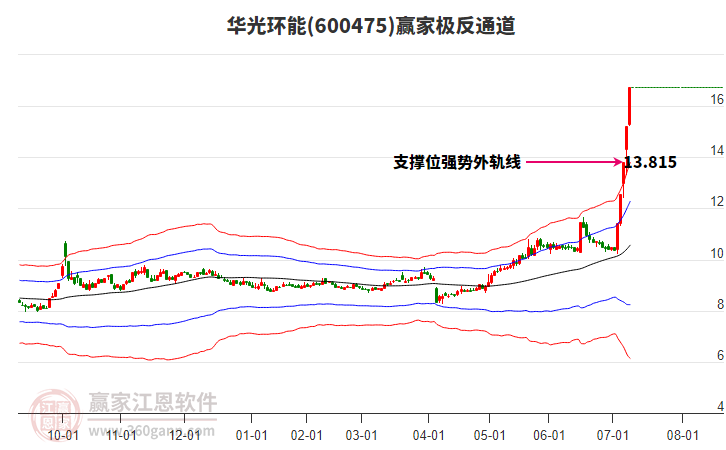Viewport: 726px width, 450px height.
Task: Click the 08-01 date axis label
Action: click(x=682, y=436)
